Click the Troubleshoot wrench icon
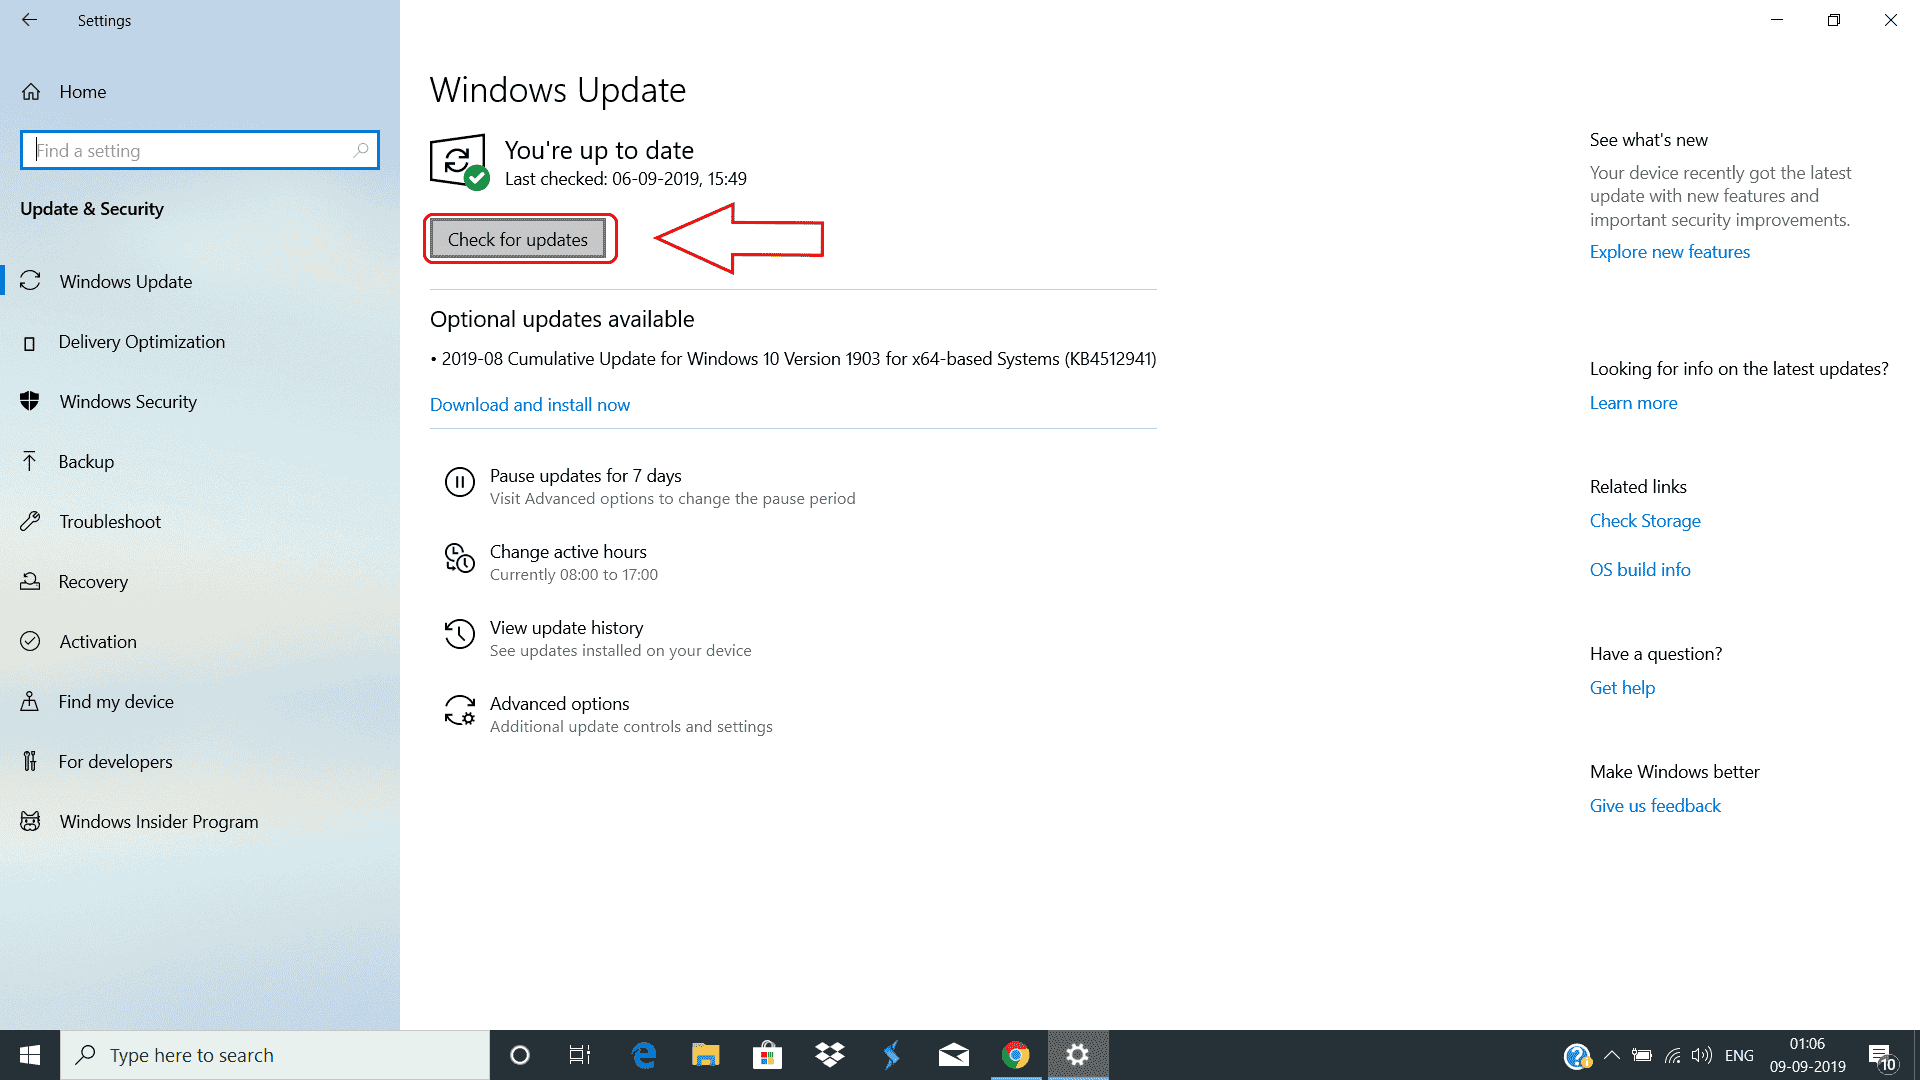Viewport: 1920px width, 1080px height. 30,521
